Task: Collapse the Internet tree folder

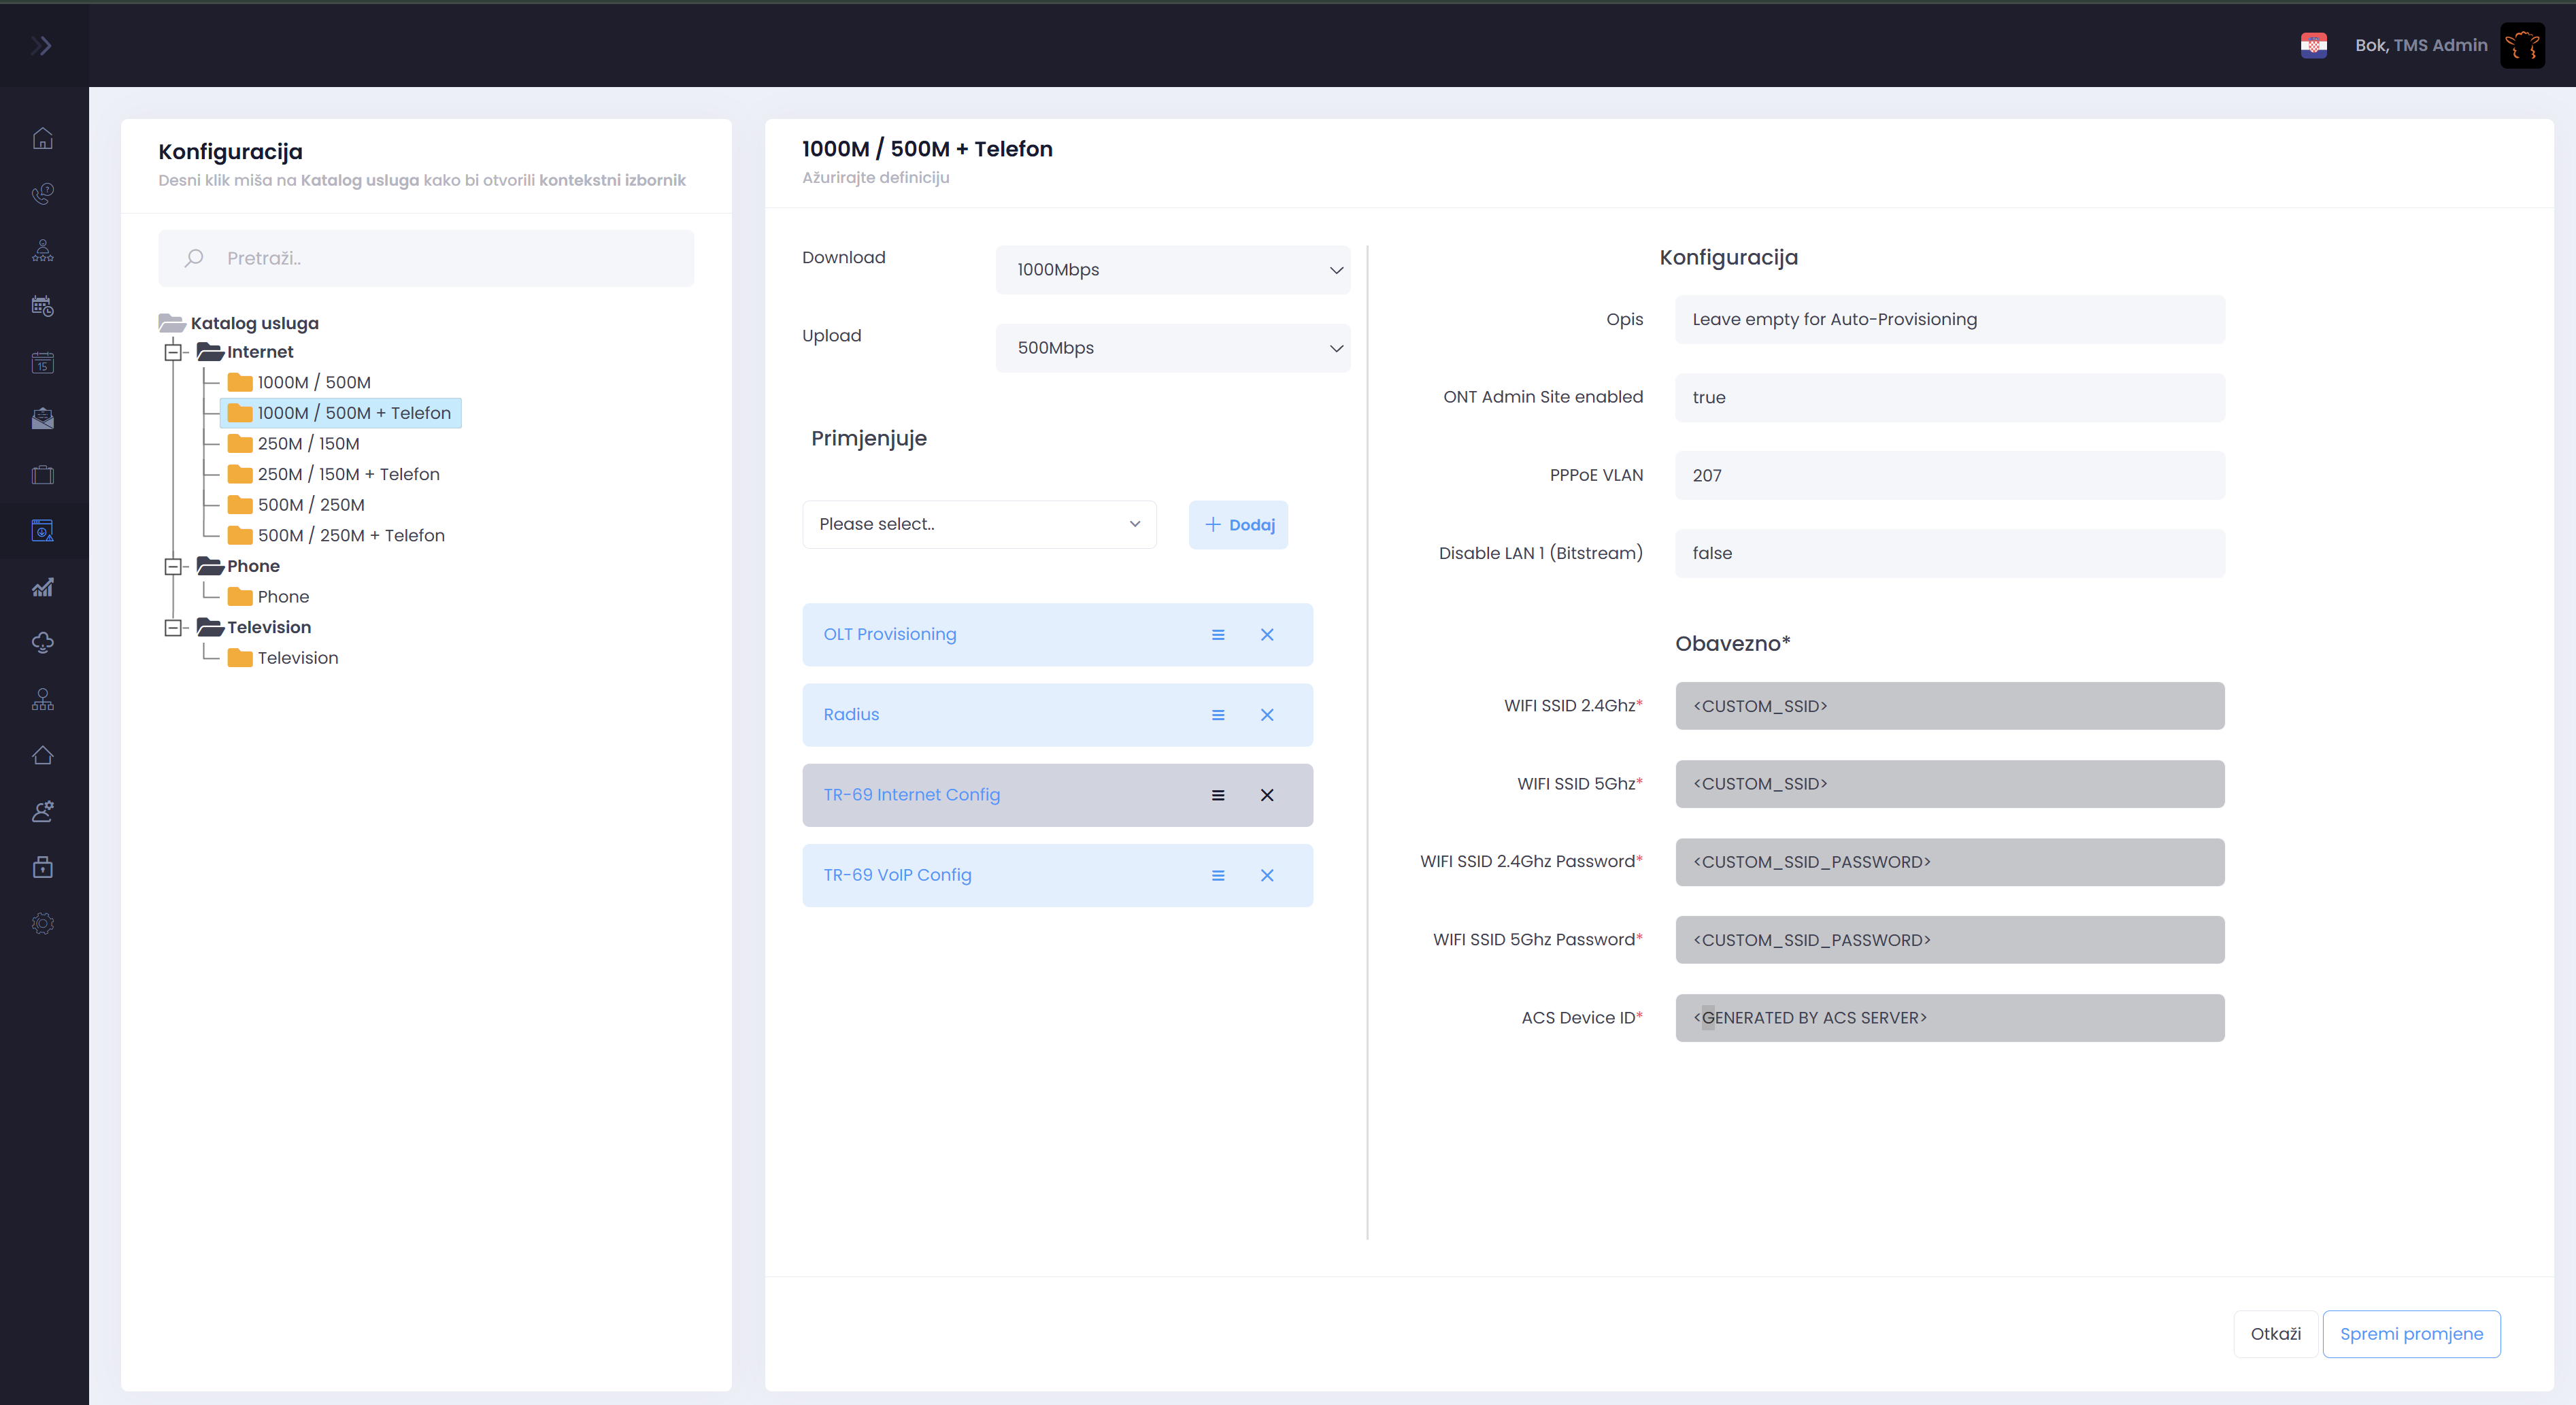Action: pos(172,352)
